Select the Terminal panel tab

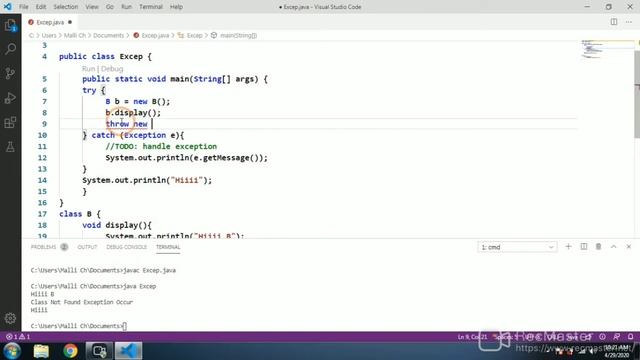point(168,247)
